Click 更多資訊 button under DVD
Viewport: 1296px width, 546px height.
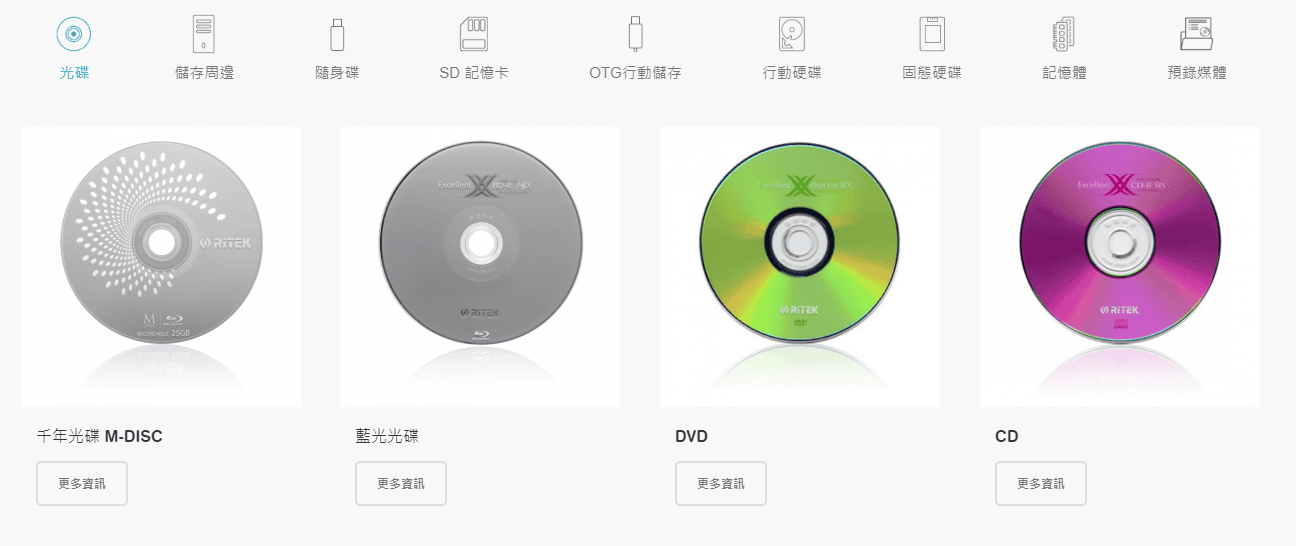coord(721,484)
